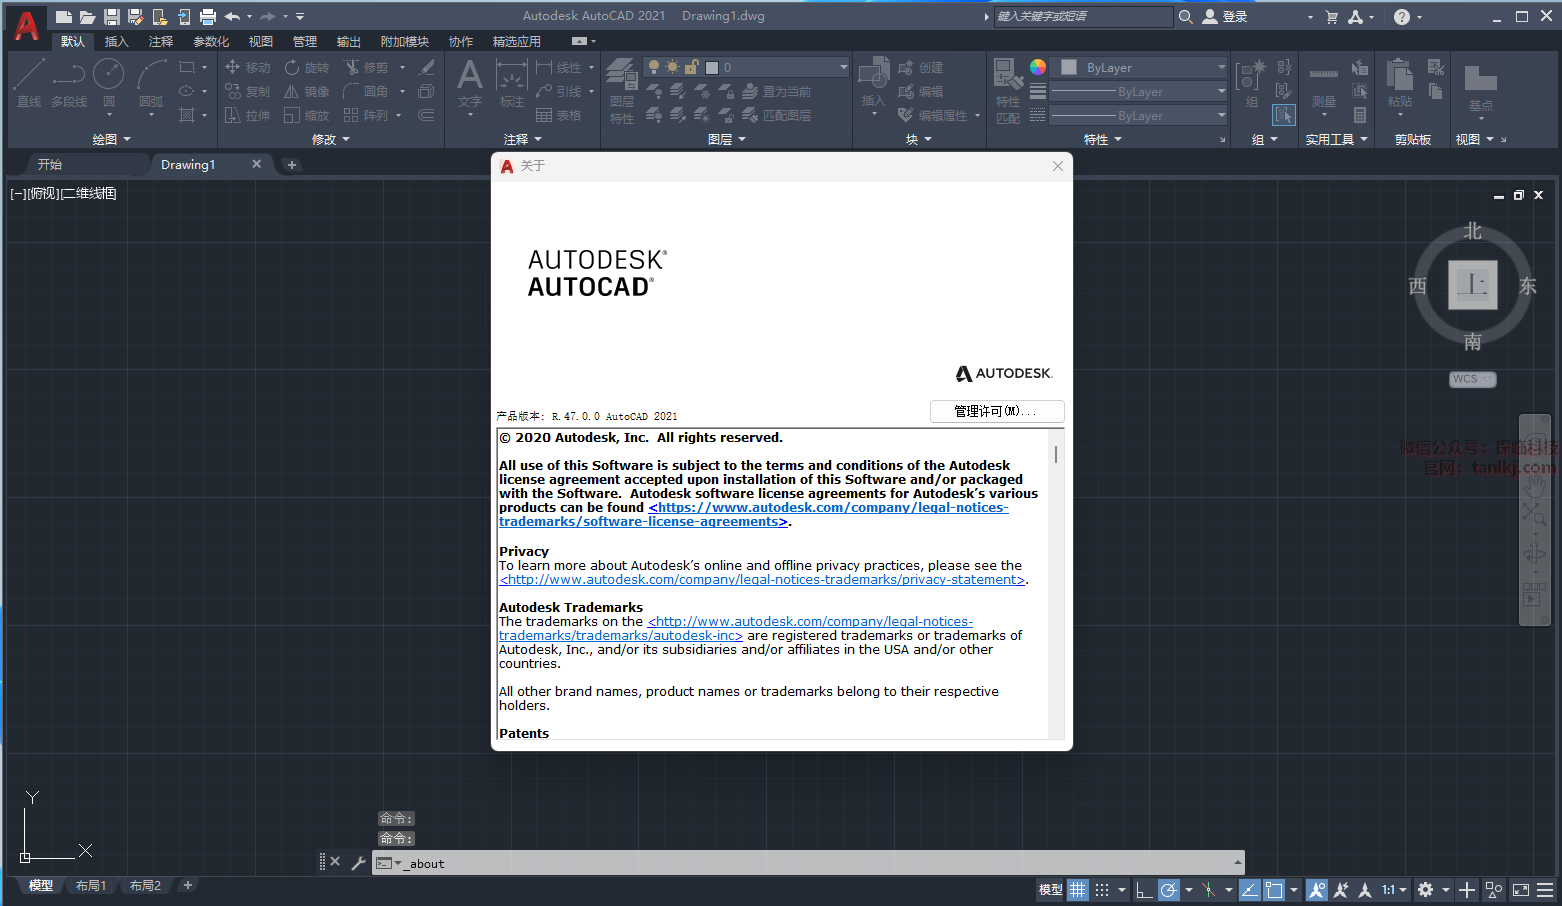Click the Match Properties (特性匹配) icon

1007,90
